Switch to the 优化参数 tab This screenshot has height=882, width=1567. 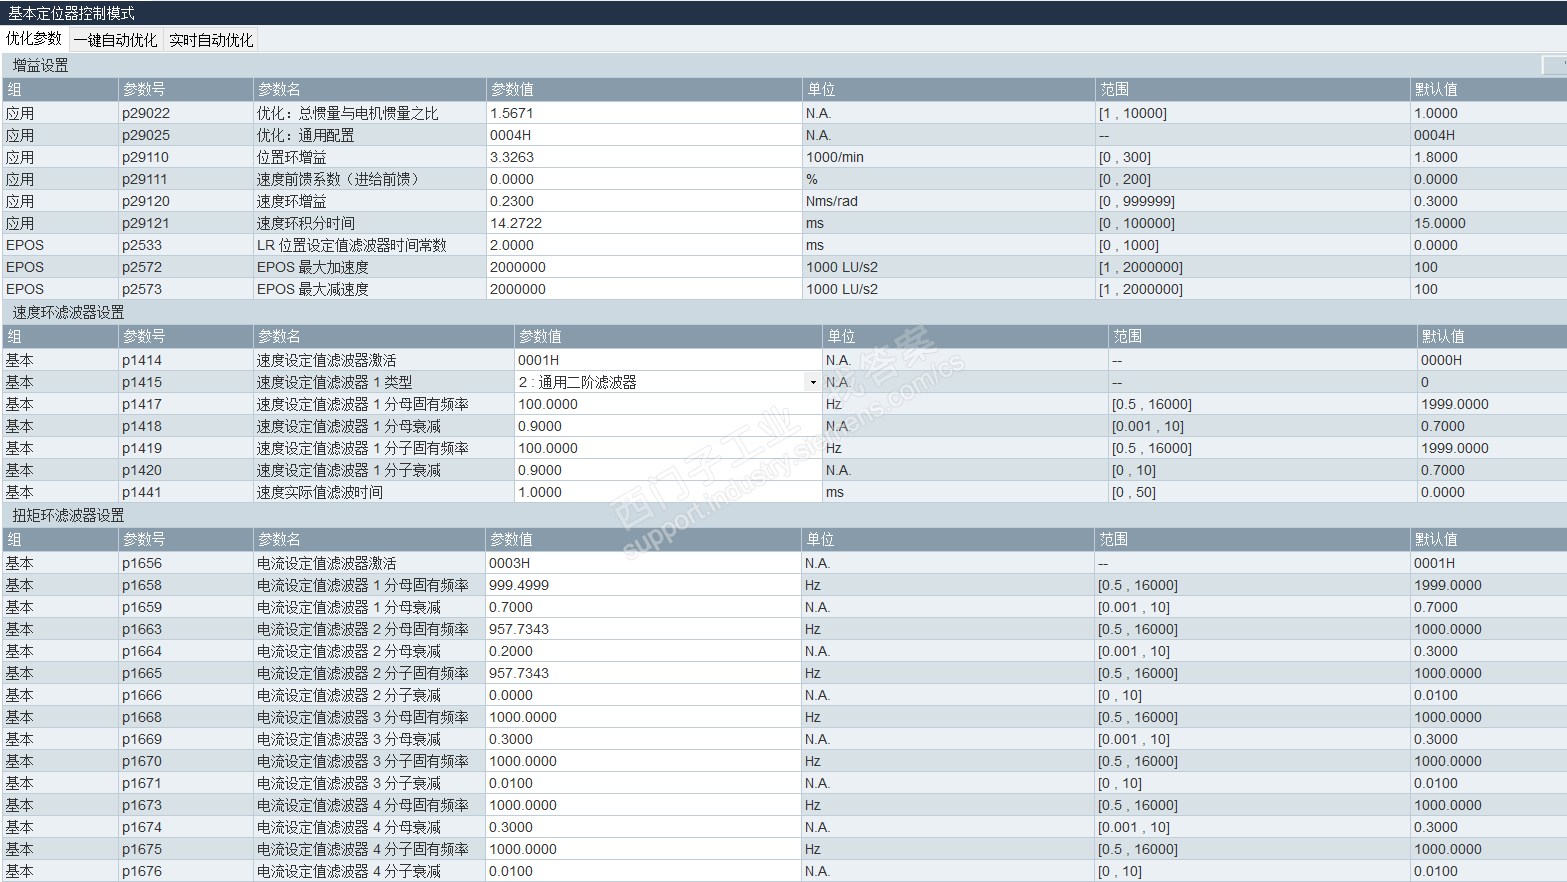34,39
